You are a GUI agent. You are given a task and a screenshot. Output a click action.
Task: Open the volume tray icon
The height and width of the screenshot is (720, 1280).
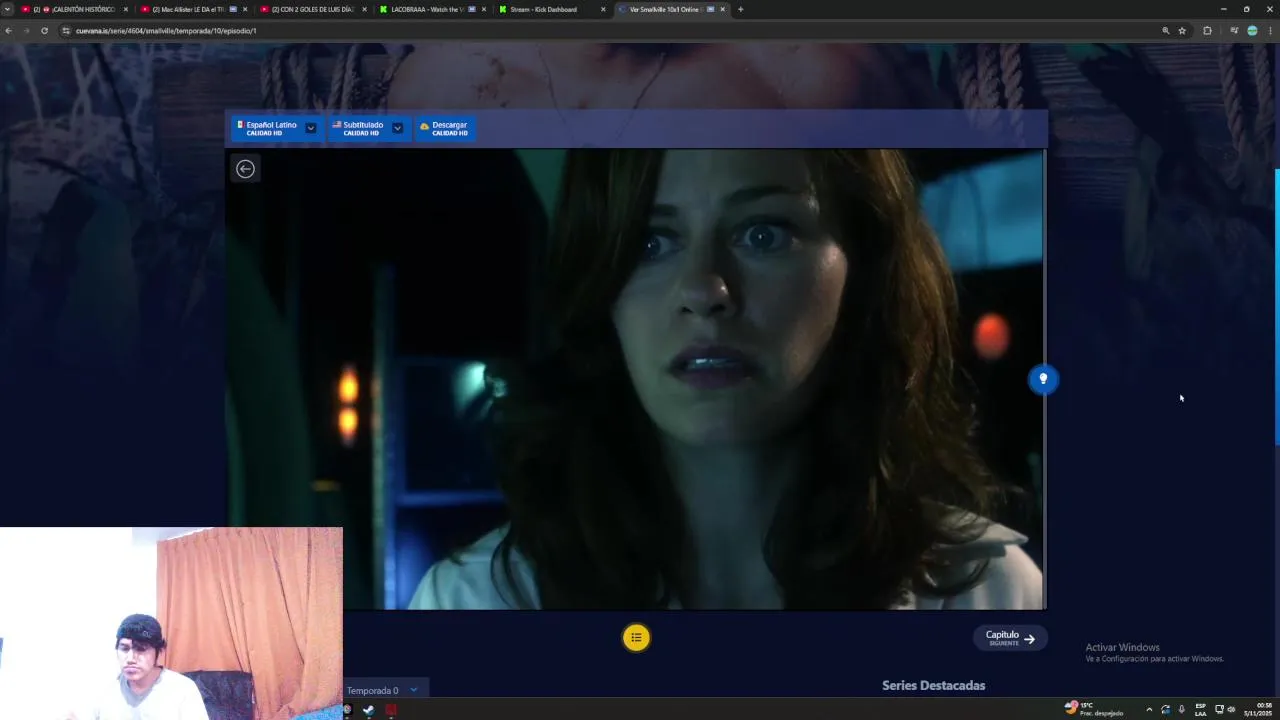pyautogui.click(x=1231, y=709)
